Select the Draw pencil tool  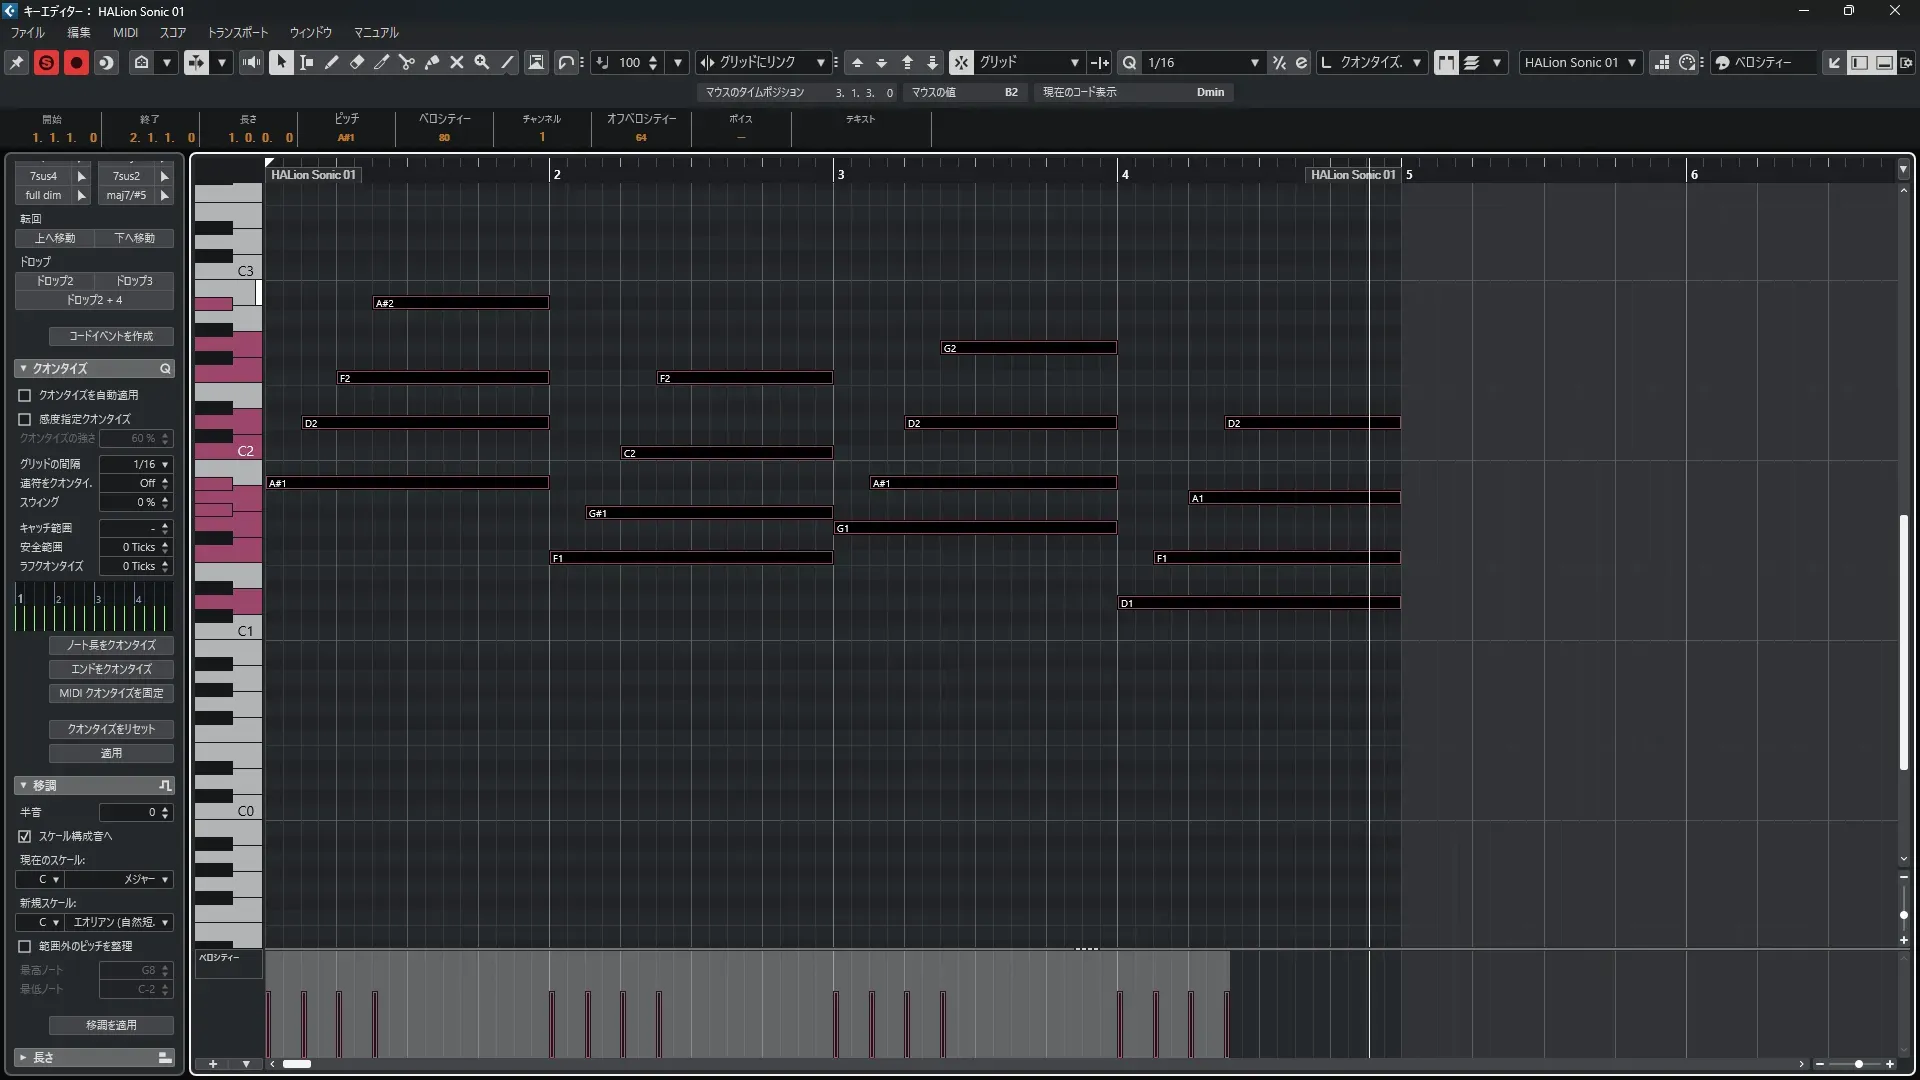pyautogui.click(x=332, y=62)
